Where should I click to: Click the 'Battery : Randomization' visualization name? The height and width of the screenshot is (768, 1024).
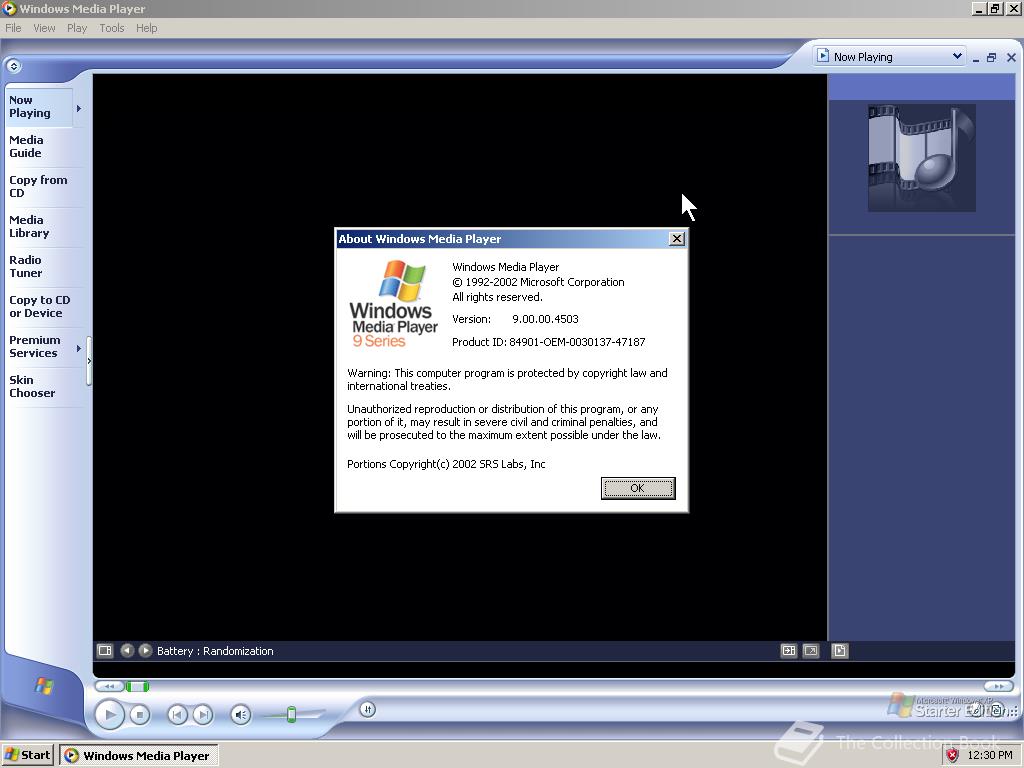click(215, 651)
